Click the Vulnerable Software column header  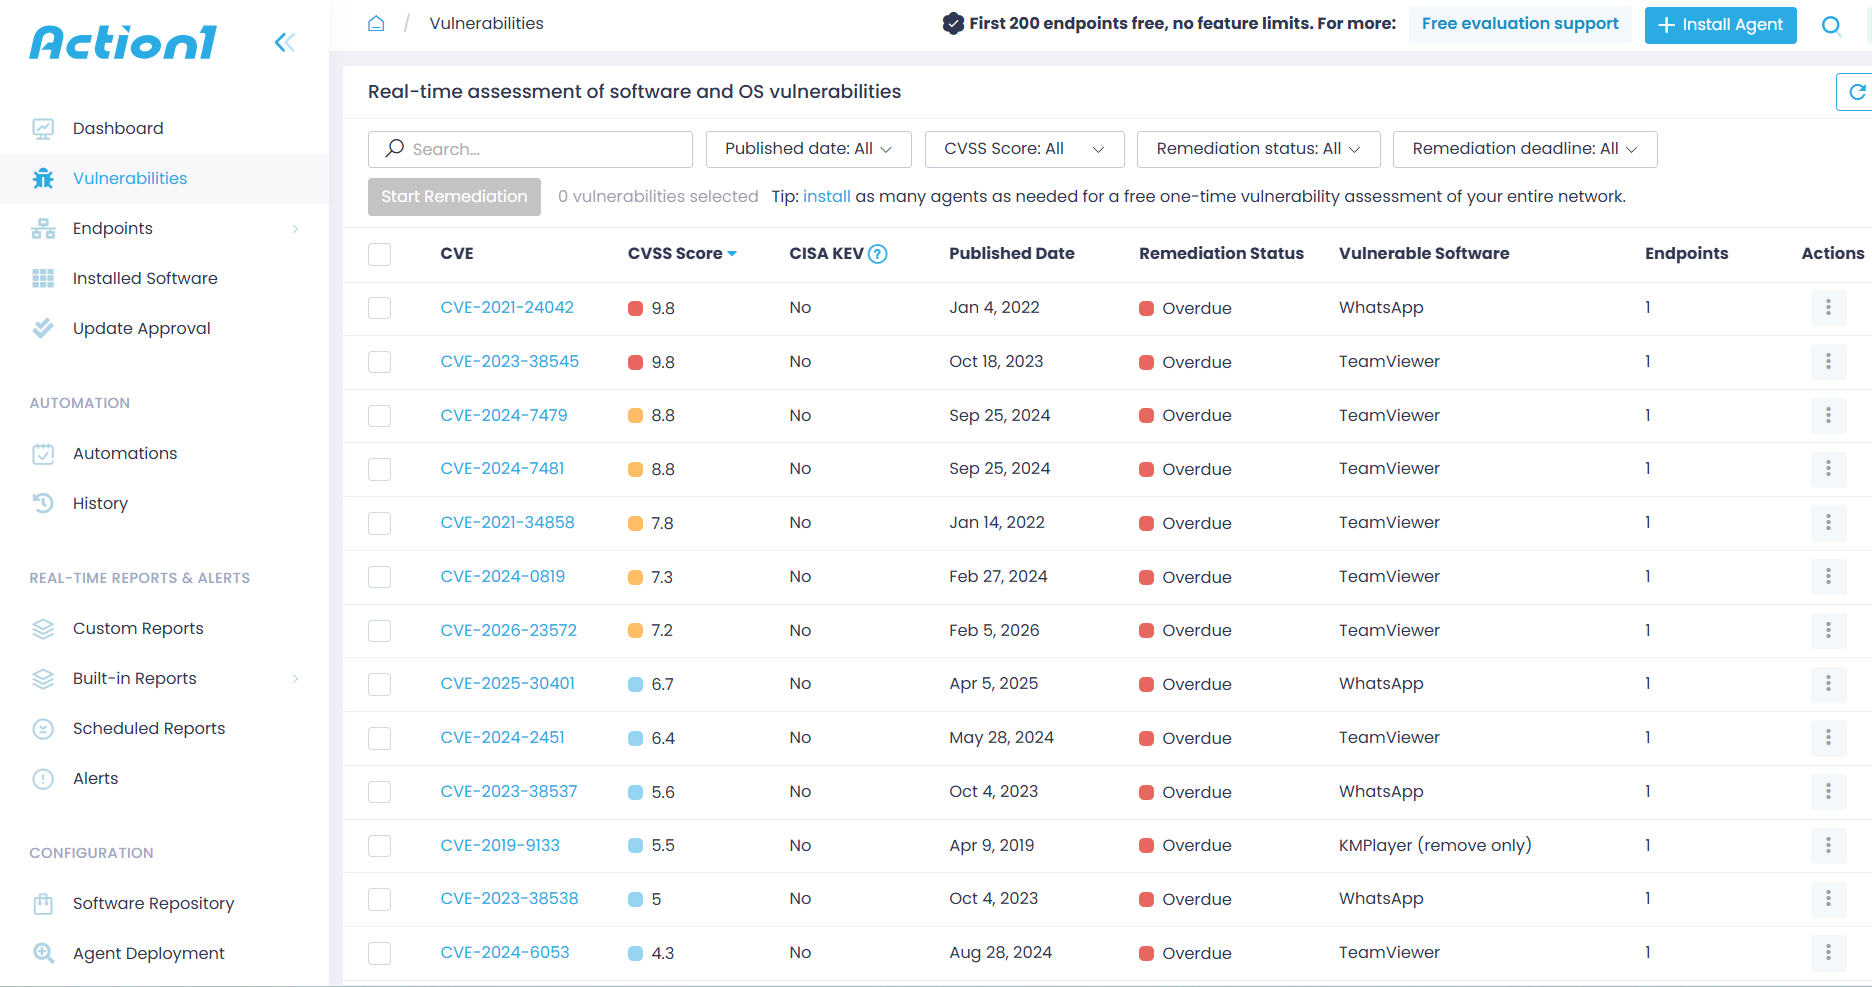pos(1424,254)
